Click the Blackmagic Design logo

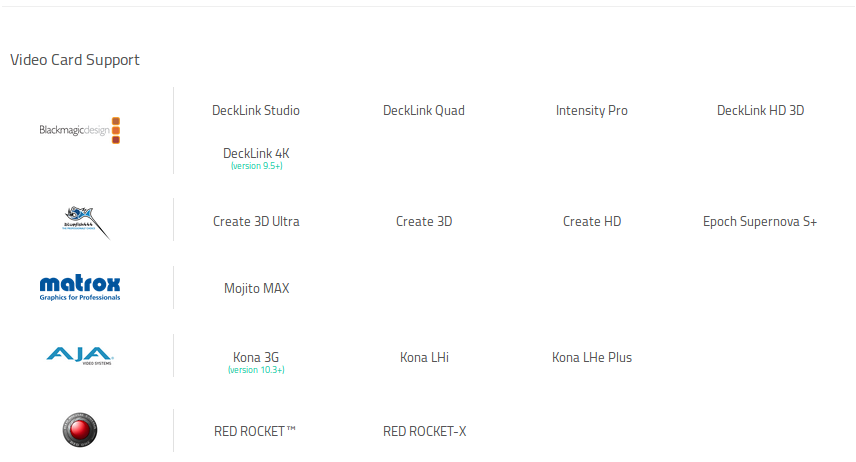(x=80, y=130)
